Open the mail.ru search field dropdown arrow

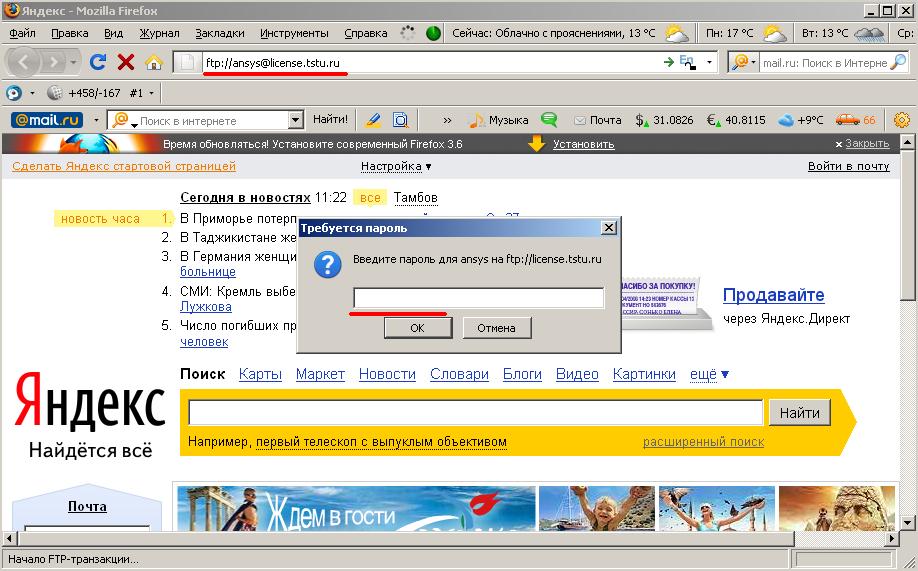(x=296, y=121)
